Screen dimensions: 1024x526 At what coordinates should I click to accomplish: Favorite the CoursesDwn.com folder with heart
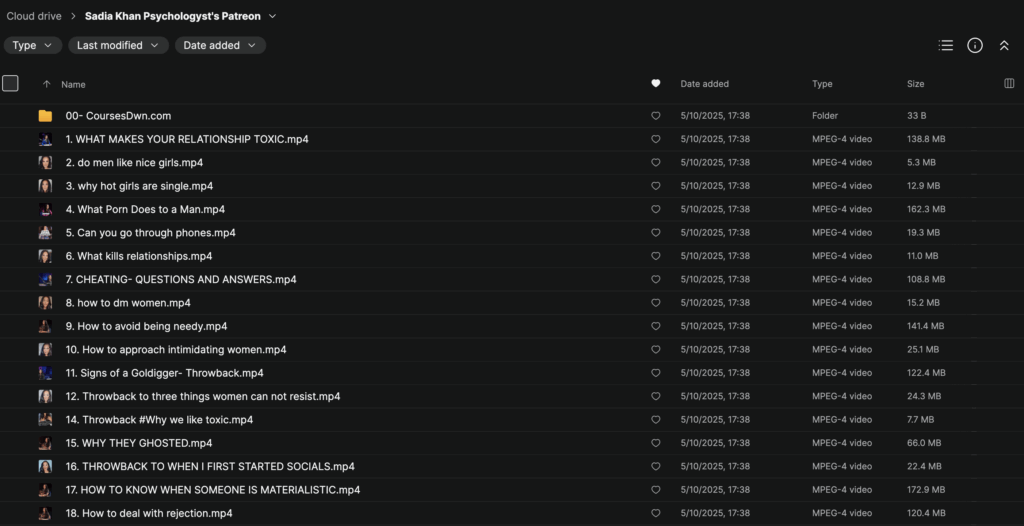[655, 116]
